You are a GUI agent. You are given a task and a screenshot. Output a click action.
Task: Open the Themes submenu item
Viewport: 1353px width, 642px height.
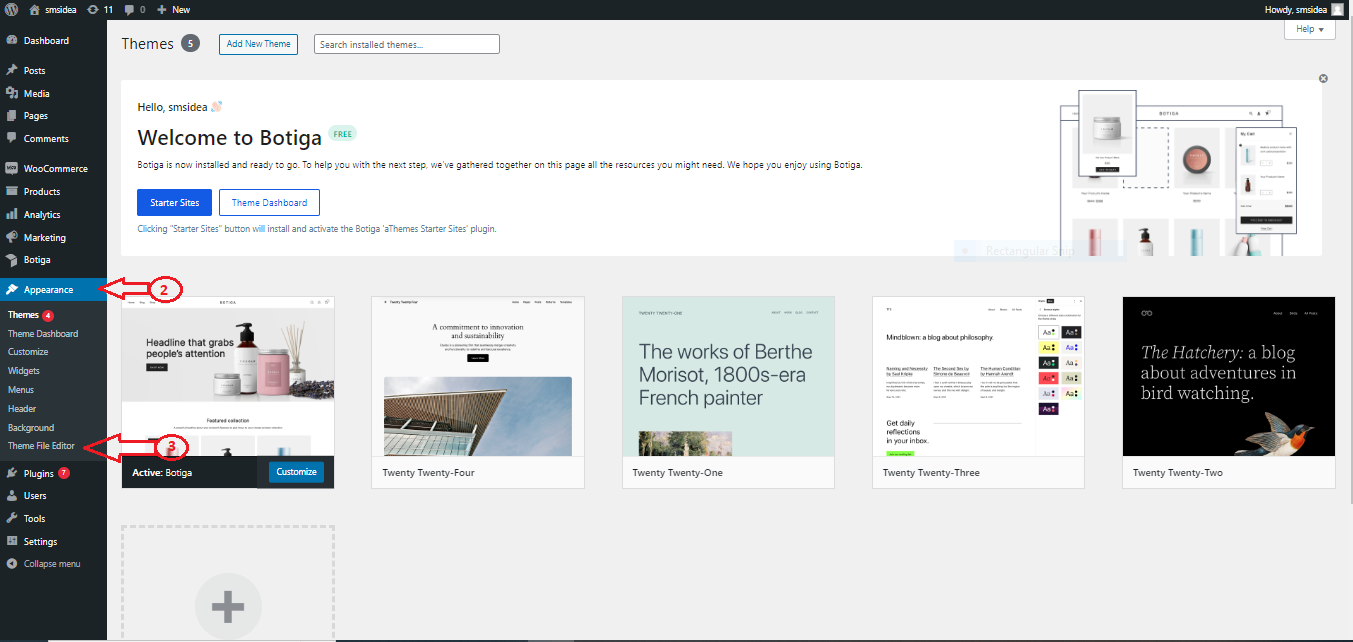tap(23, 315)
